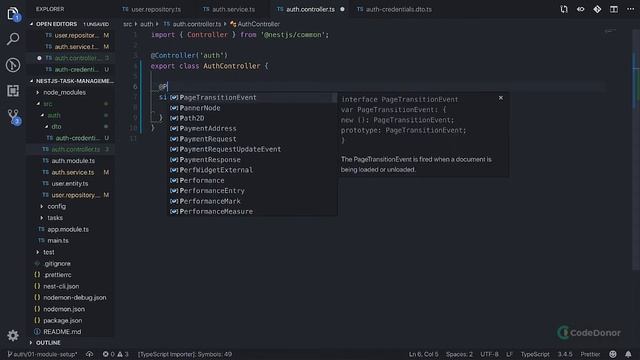Viewport: 640px width, 360px height.
Task: Open the Extensions view in activity bar
Action: click(13, 91)
